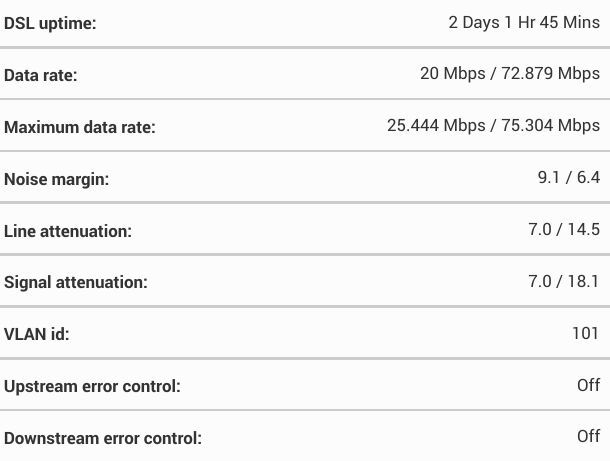Click the Downstream error control label
Screen dimensions: 610x461
tap(103, 439)
